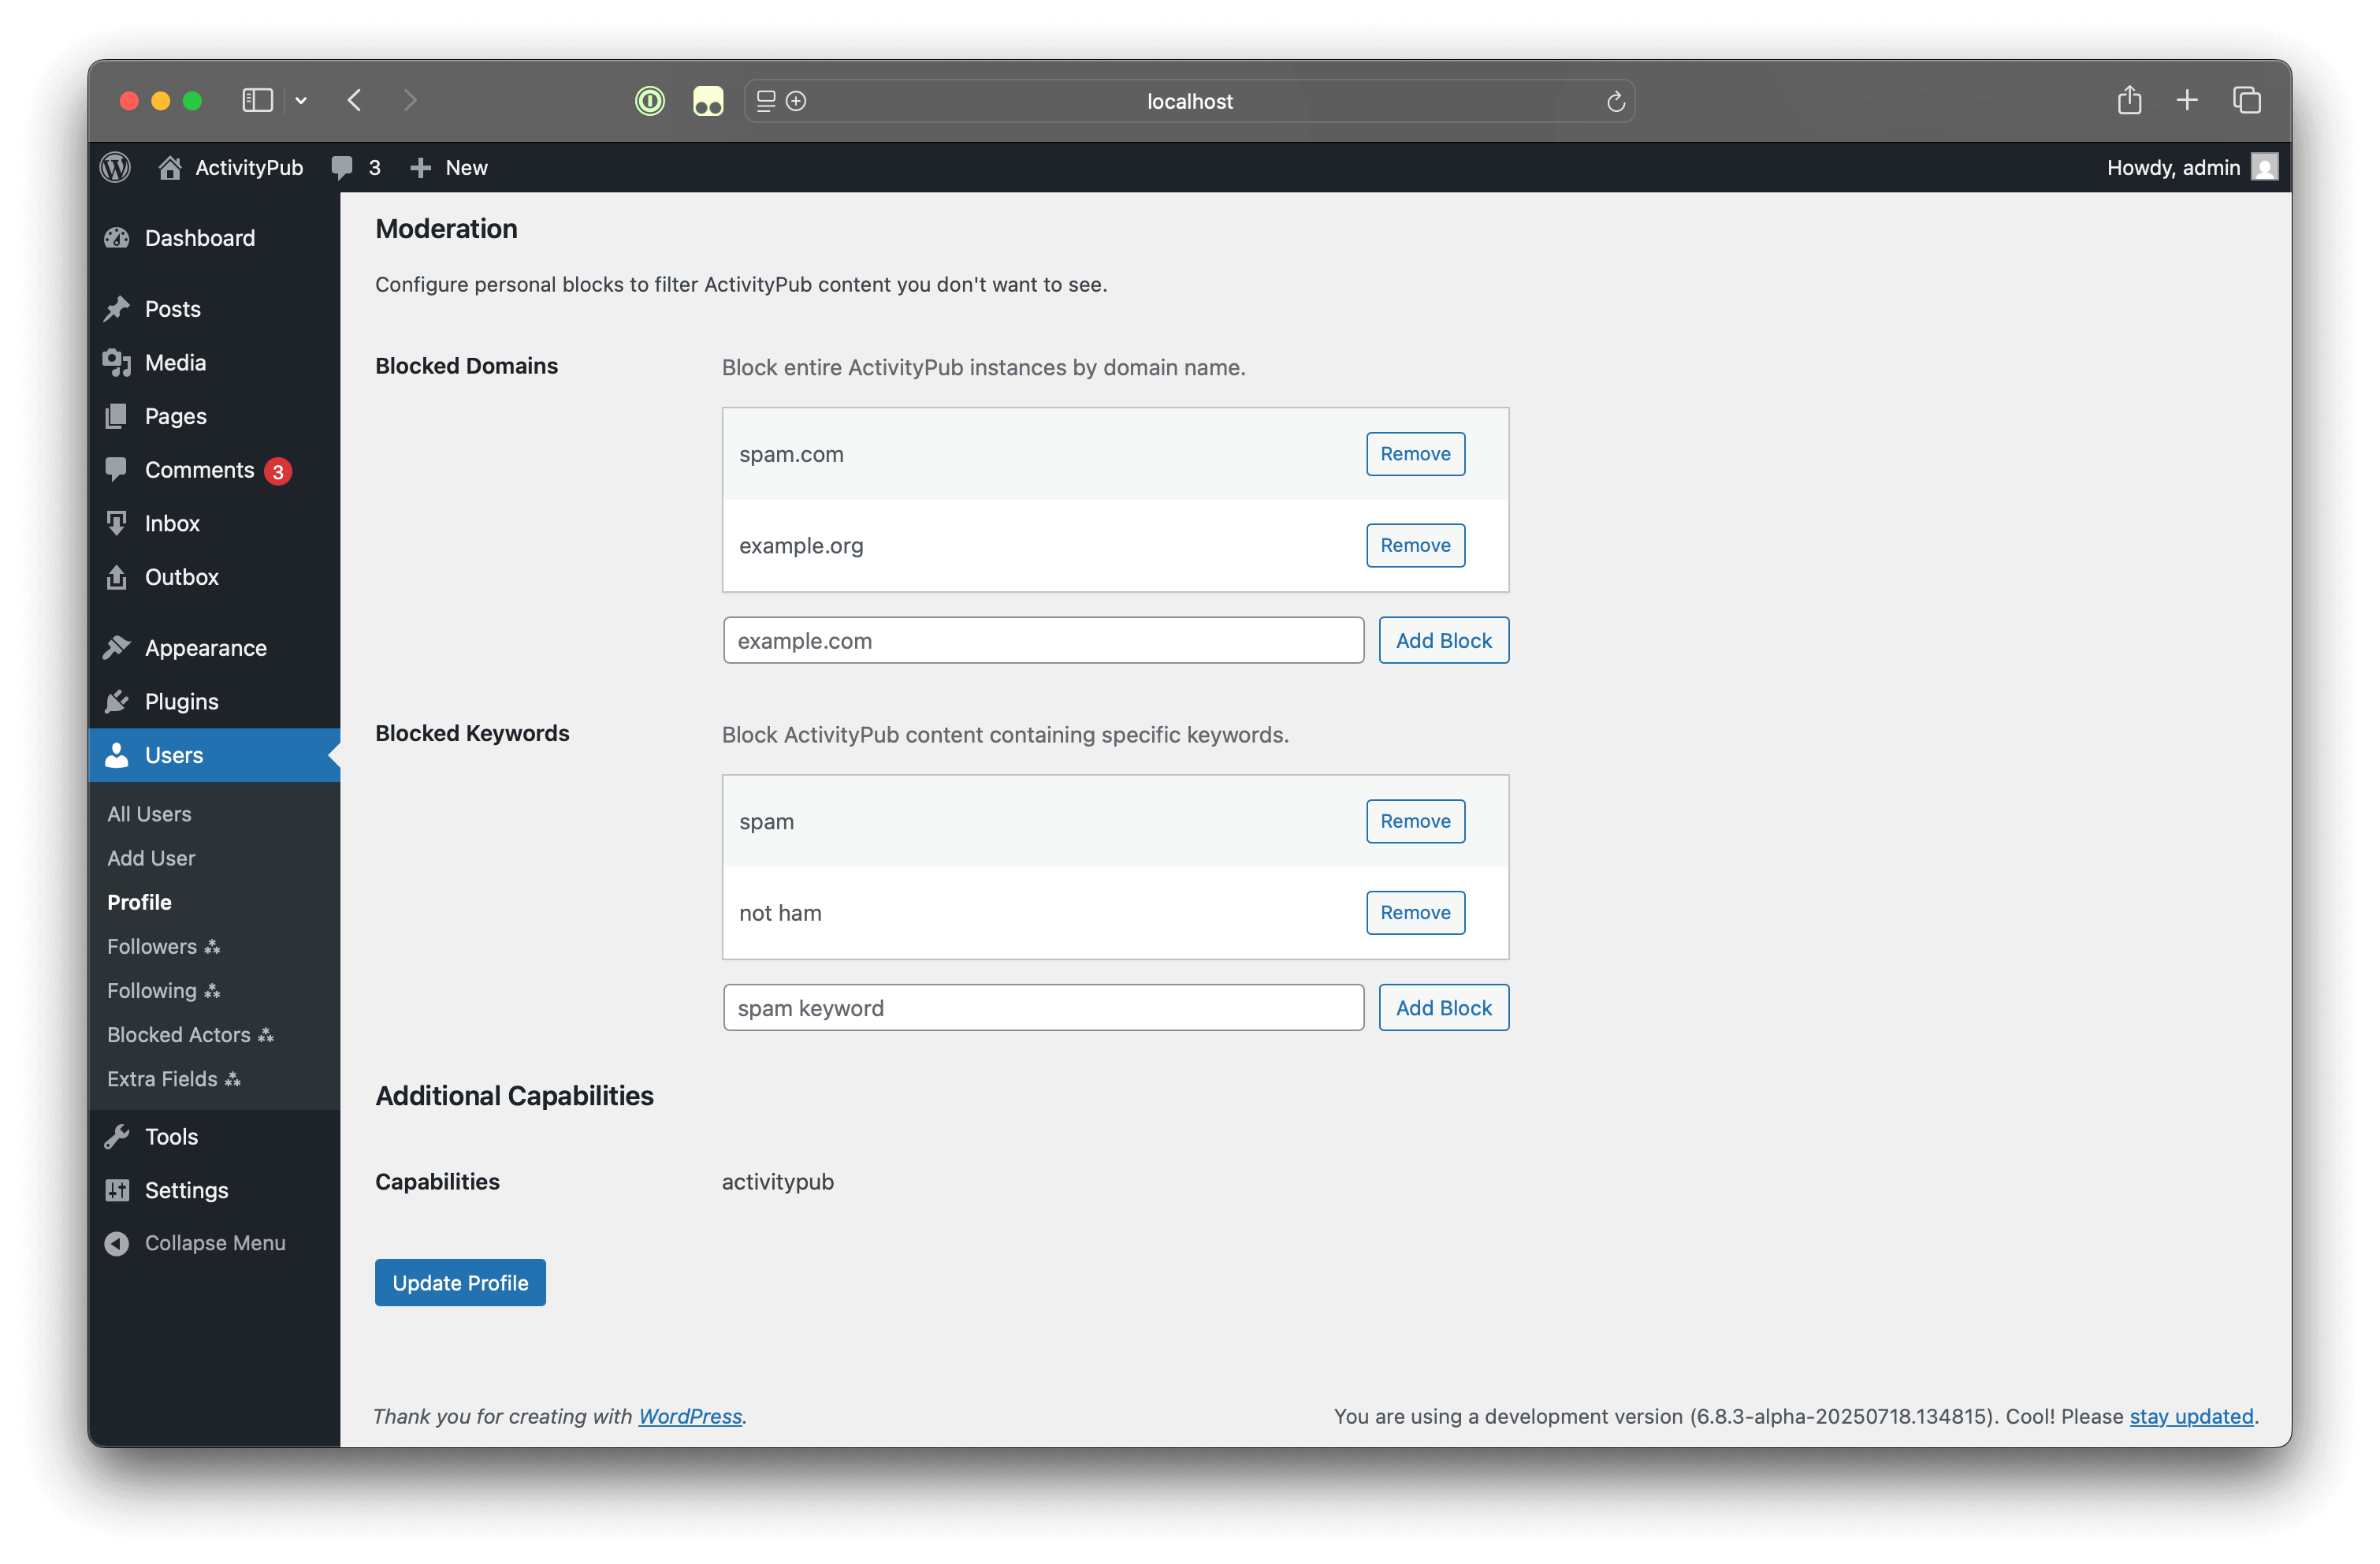Image resolution: width=2380 pixels, height=1564 pixels.
Task: Click the stay updated link
Action: [x=2190, y=1416]
